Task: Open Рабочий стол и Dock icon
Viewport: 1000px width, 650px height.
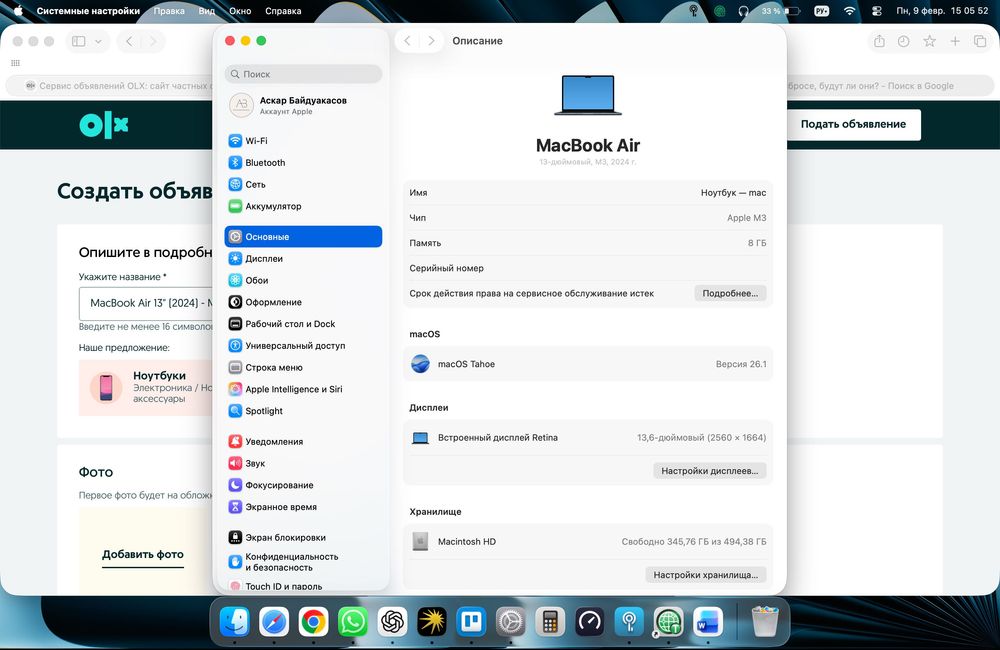Action: coord(235,323)
